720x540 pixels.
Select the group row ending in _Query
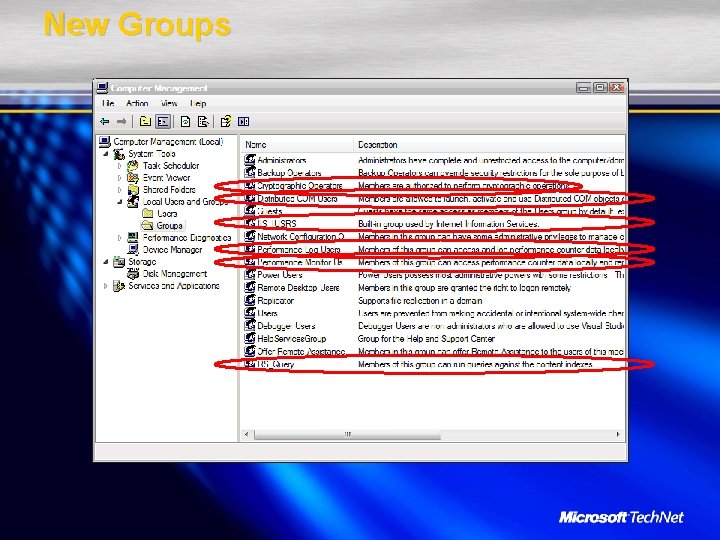[x=433, y=364]
